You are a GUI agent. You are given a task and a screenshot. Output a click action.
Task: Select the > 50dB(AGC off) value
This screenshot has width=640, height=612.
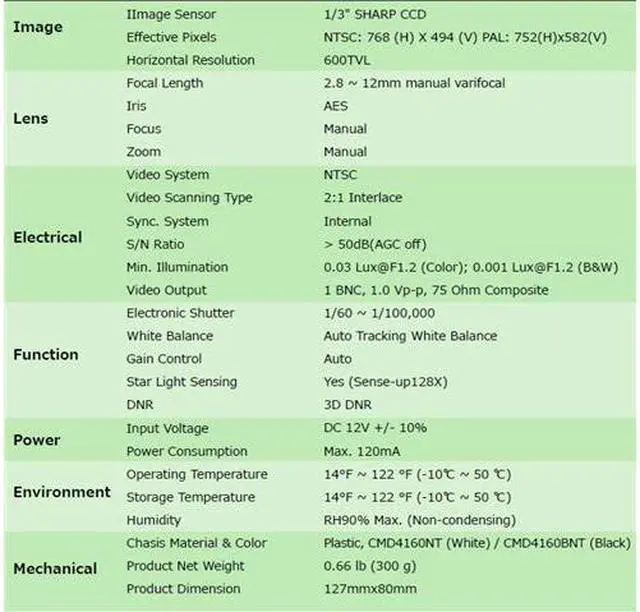click(384, 244)
